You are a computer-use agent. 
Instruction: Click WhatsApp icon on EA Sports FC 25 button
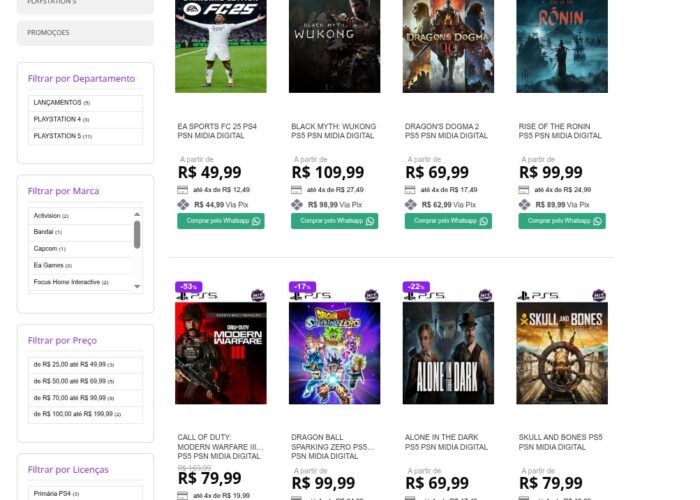[256, 221]
